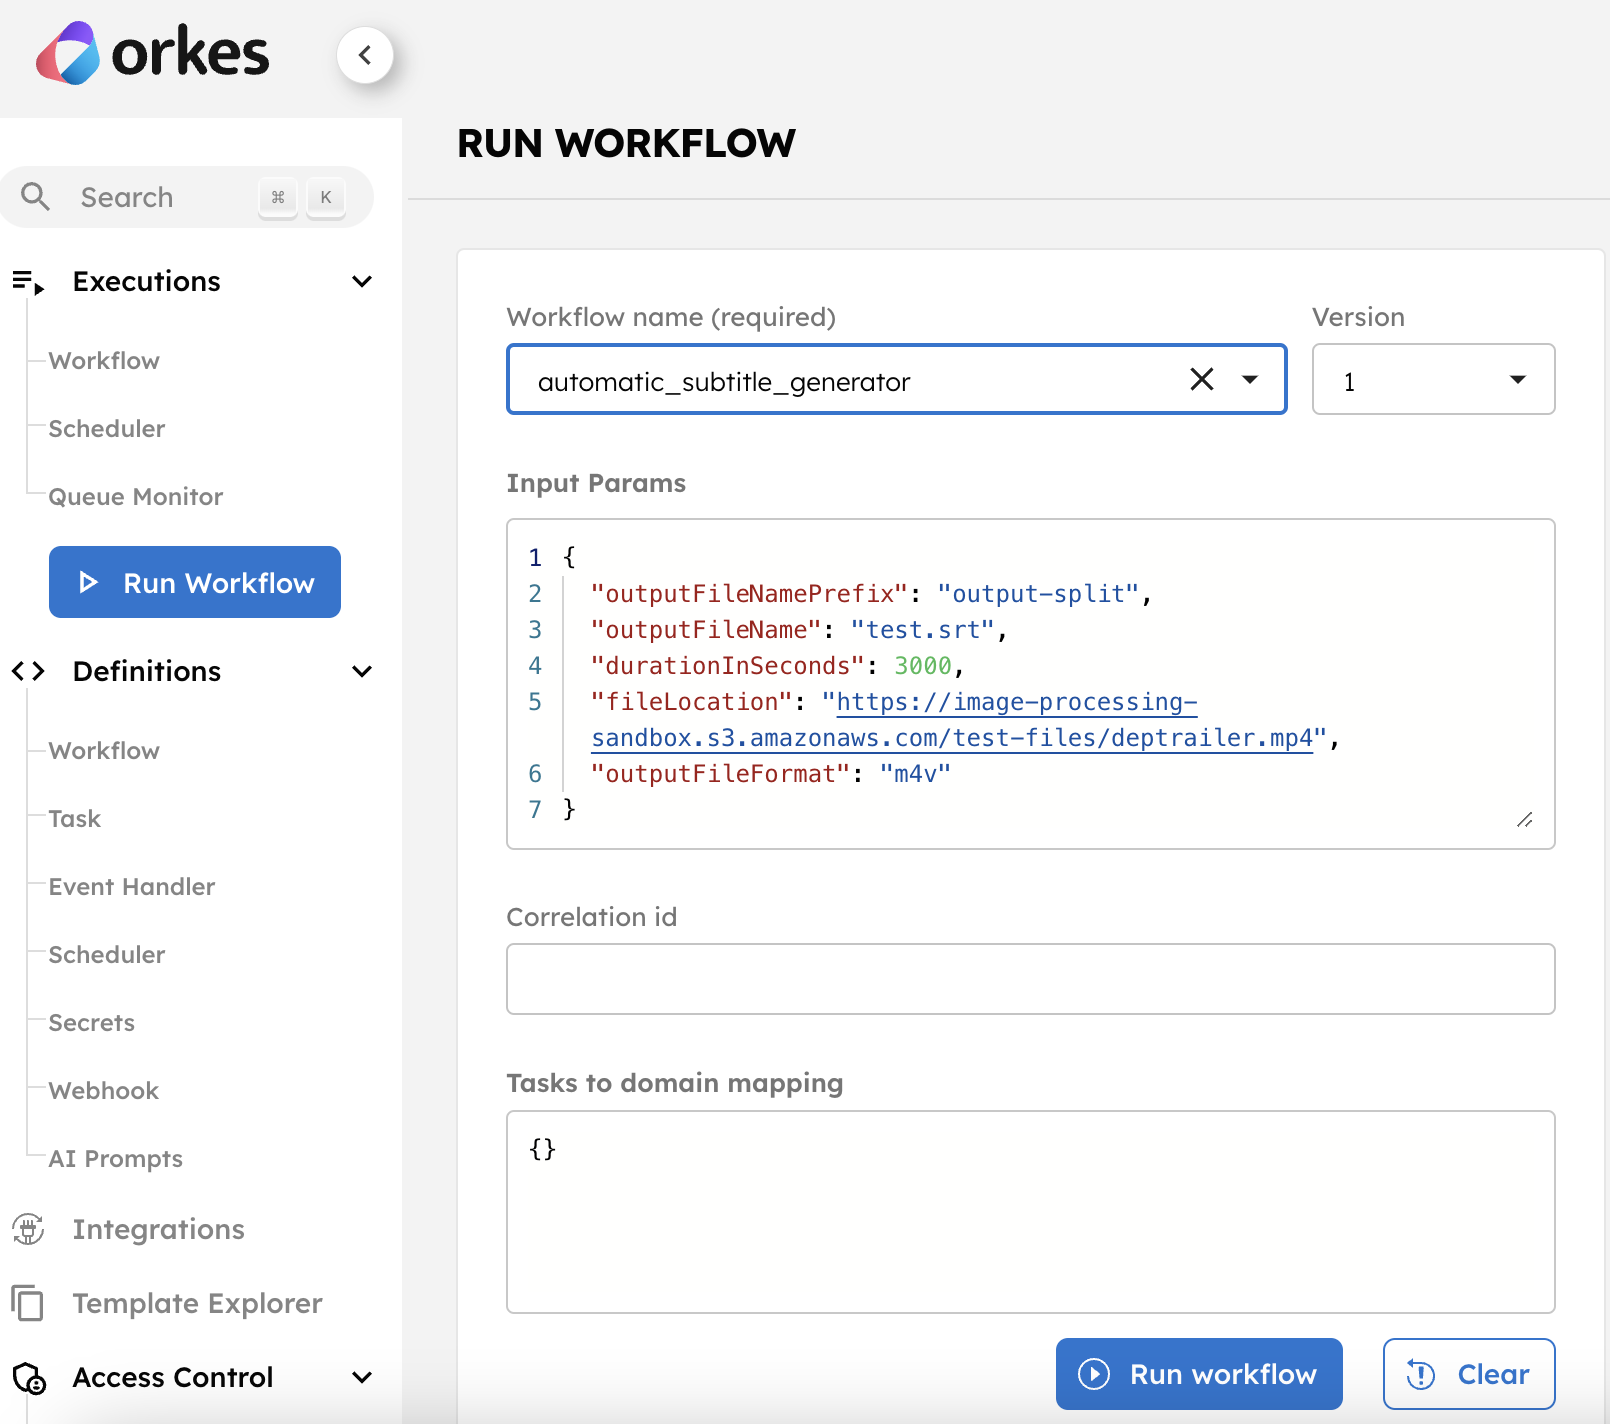Click the Access Control shield icon
This screenshot has width=1610, height=1424.
tap(29, 1378)
